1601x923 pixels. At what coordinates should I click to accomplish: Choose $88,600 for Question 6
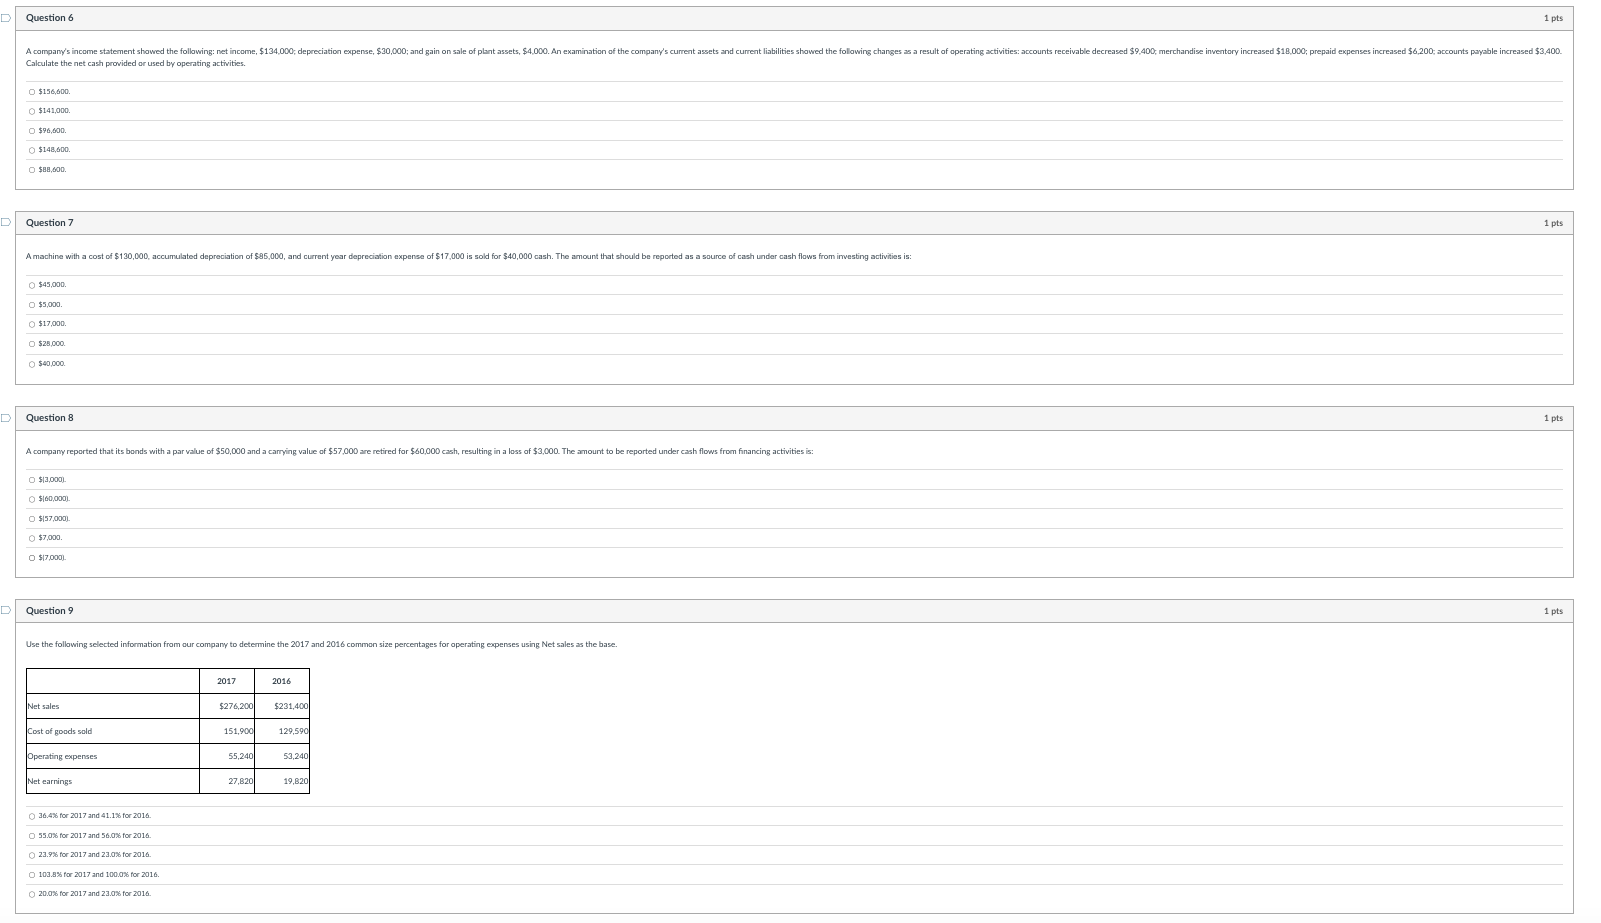[x=32, y=169]
